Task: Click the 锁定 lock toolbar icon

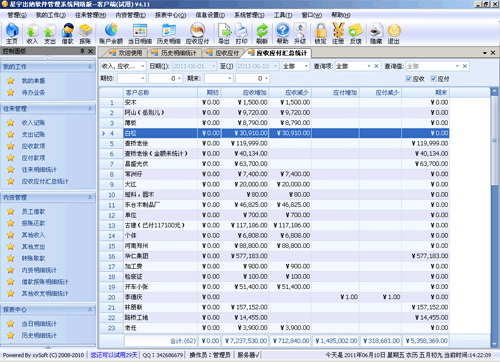Action: [321, 33]
